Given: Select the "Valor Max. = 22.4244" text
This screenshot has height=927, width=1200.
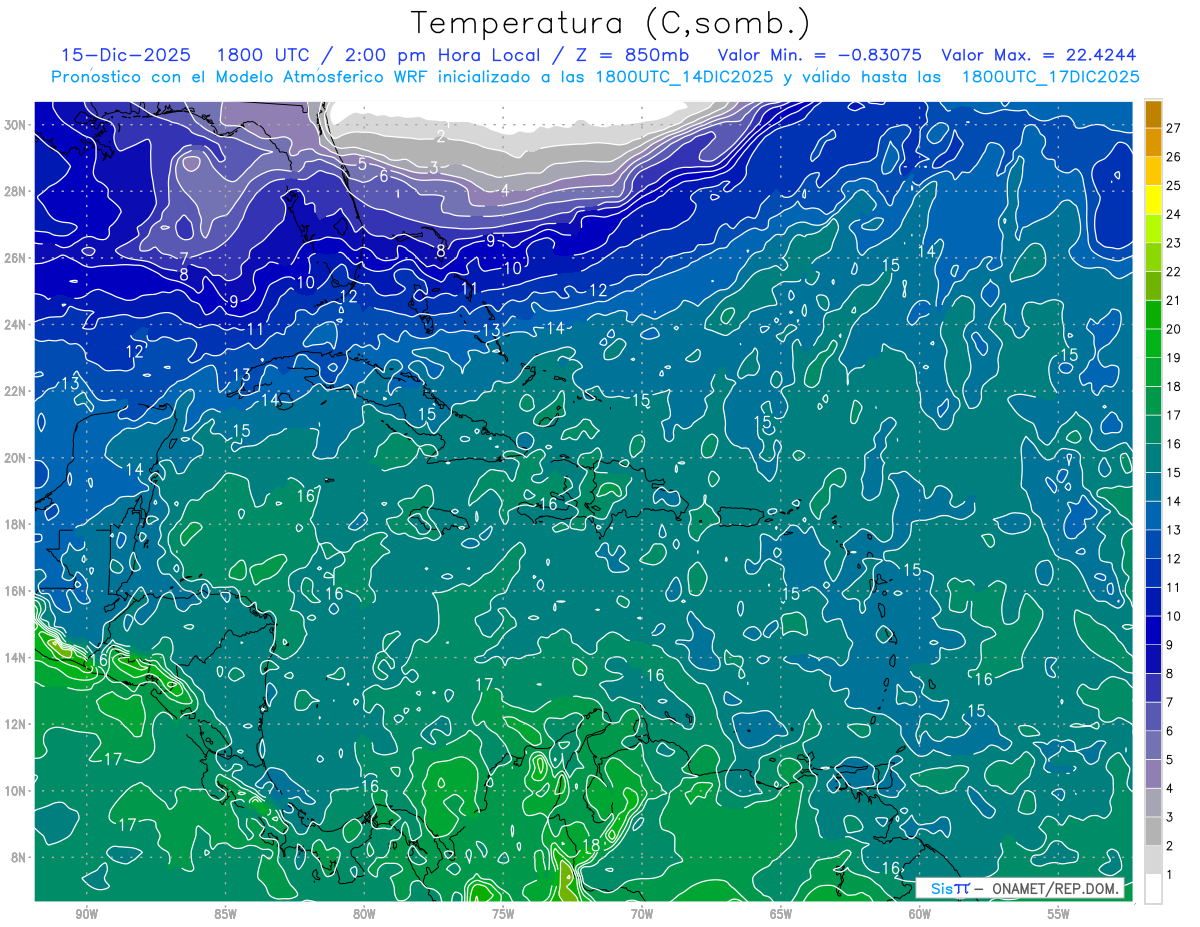Looking at the screenshot, I should tap(1039, 55).
